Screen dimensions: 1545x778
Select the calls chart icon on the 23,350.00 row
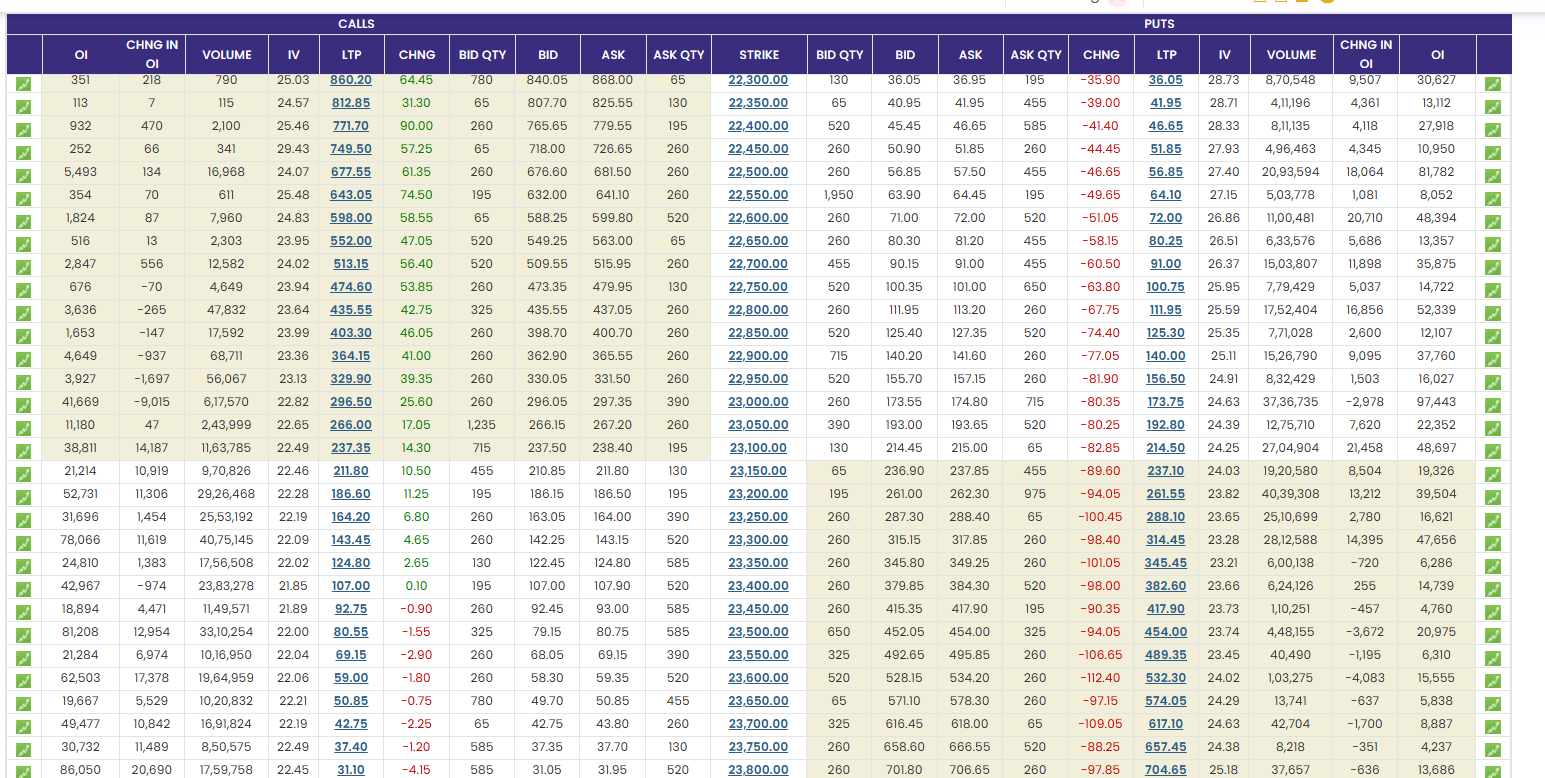pos(24,567)
